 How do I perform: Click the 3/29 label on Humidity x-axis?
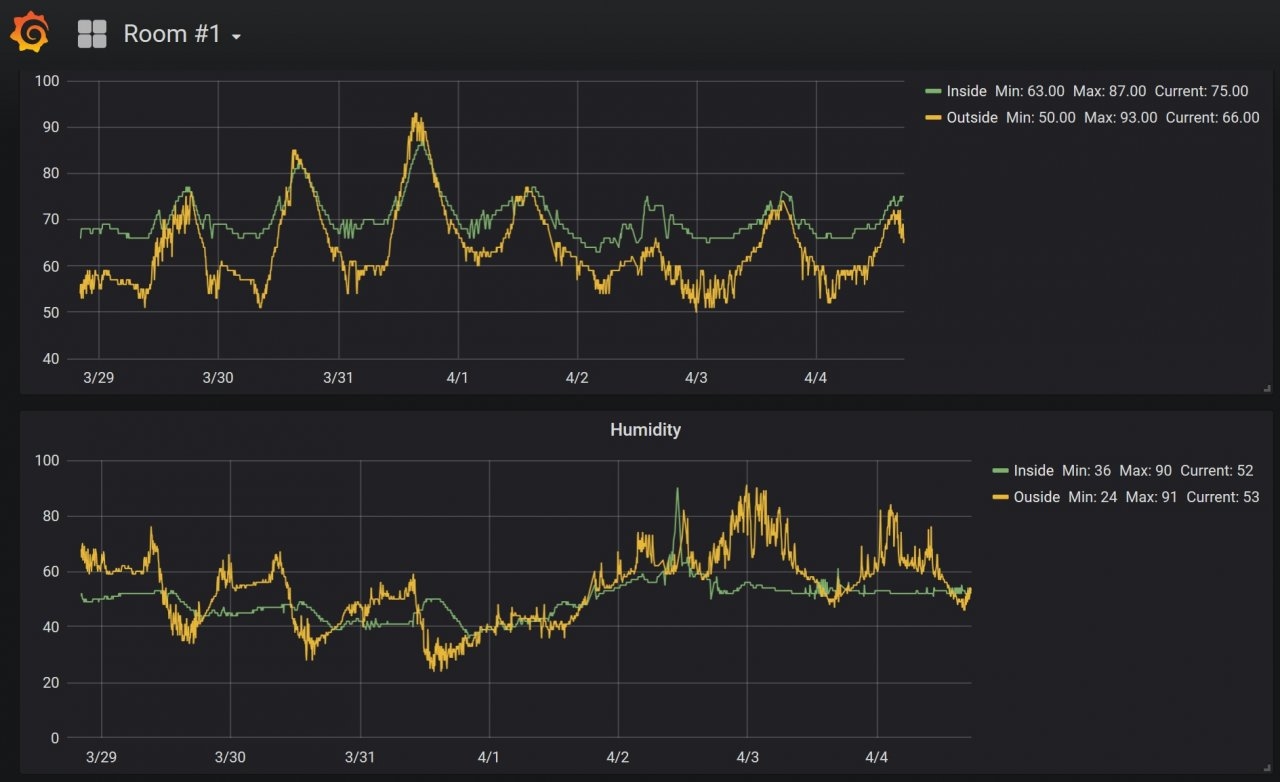[x=101, y=757]
